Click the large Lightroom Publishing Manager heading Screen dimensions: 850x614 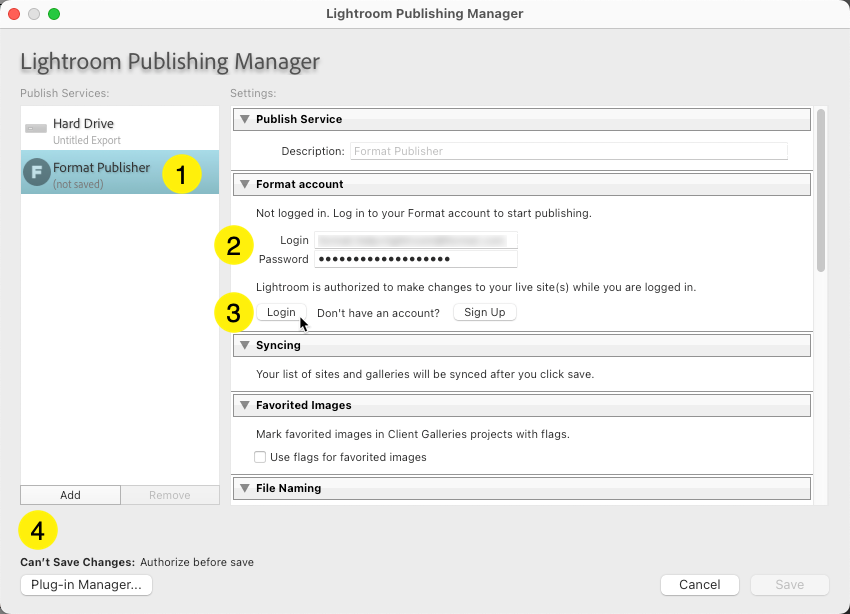pyautogui.click(x=170, y=61)
